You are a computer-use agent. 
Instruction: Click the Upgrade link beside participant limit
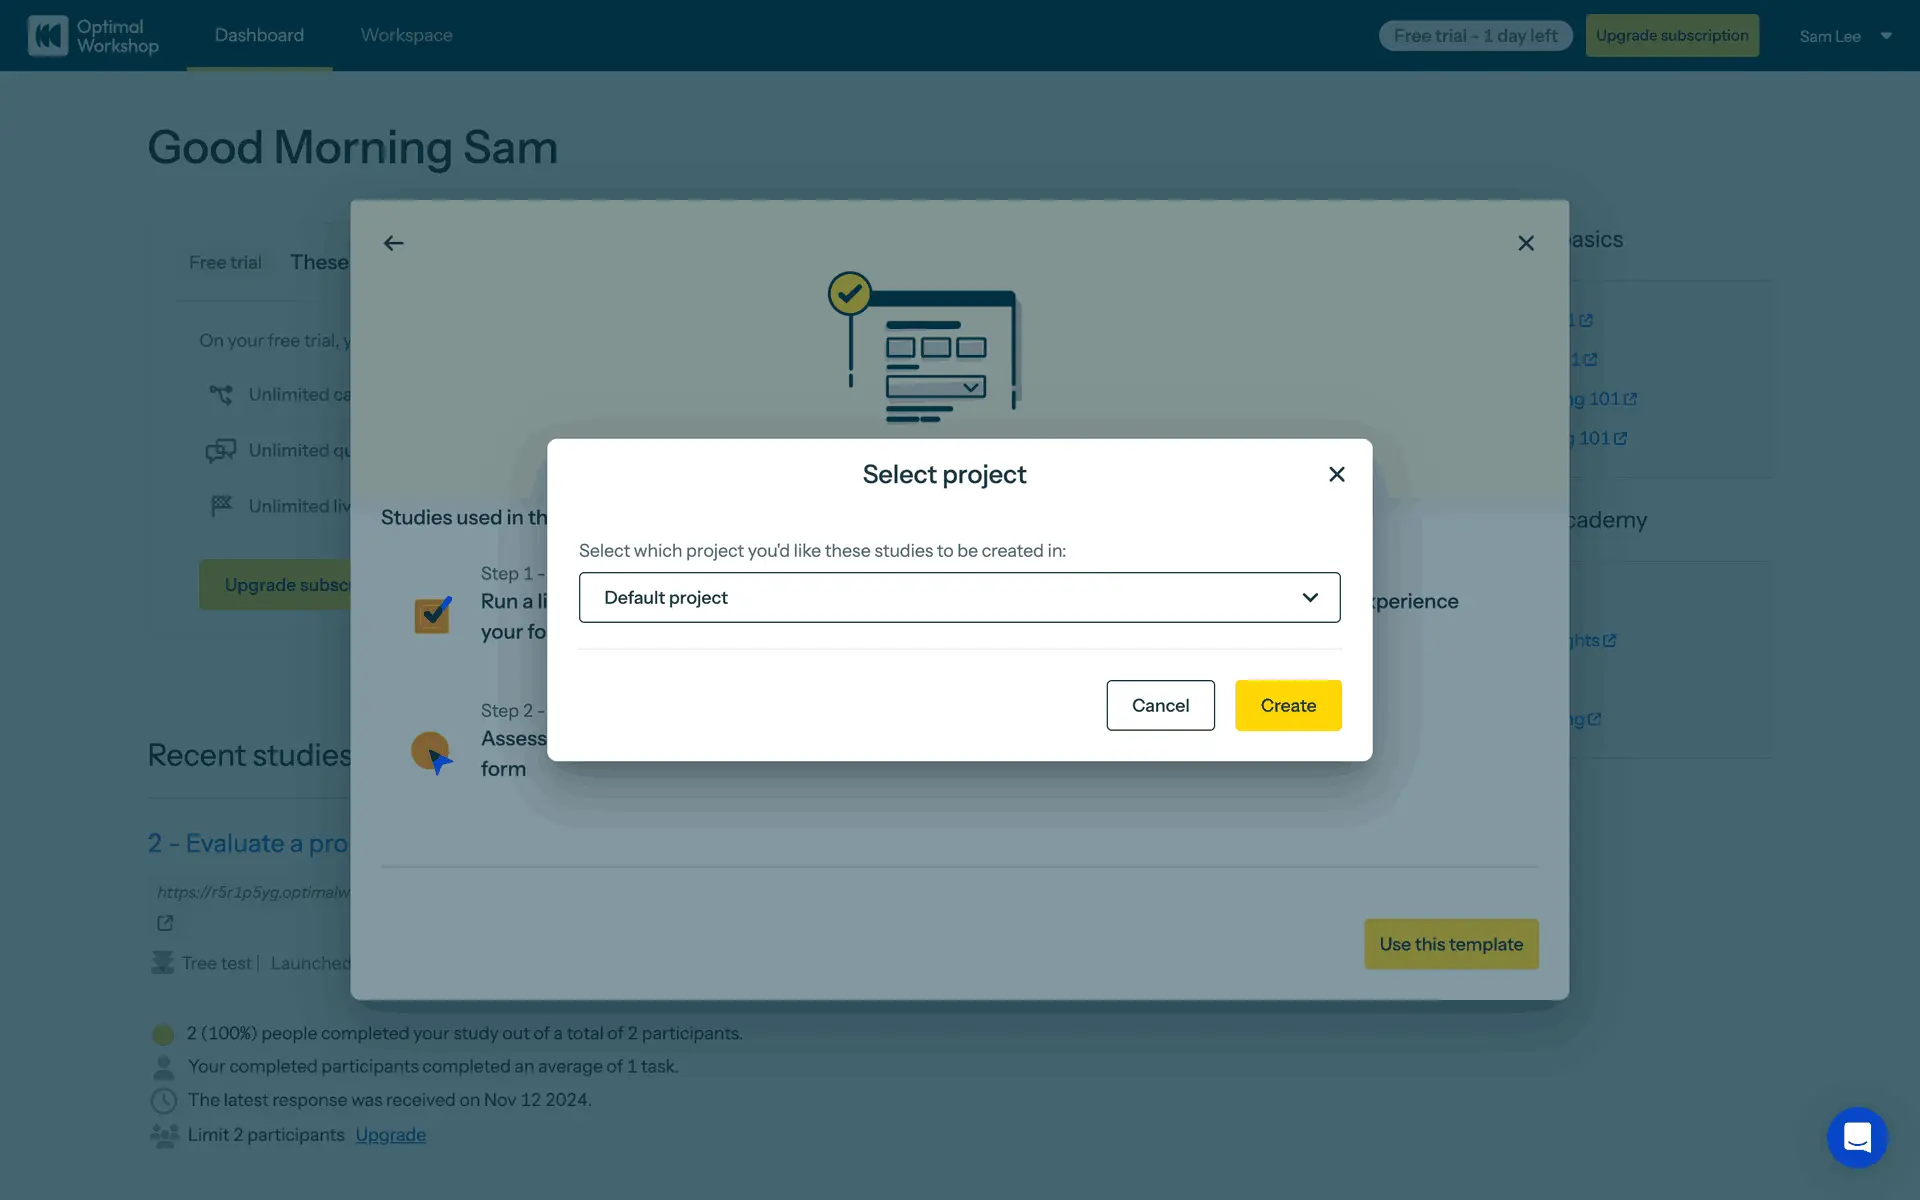coord(390,1135)
